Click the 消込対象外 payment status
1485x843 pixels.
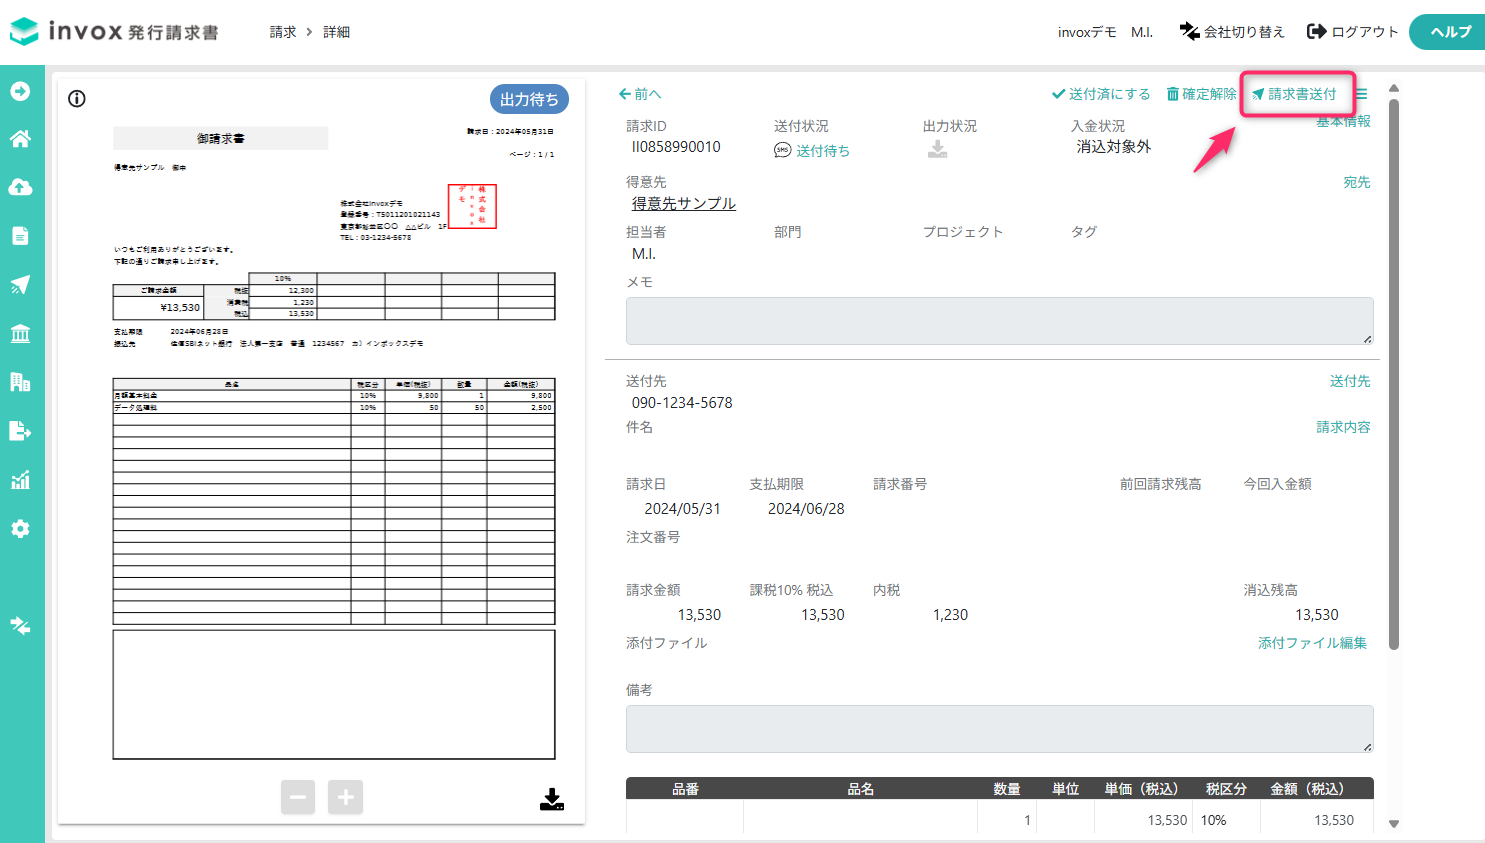1113,147
